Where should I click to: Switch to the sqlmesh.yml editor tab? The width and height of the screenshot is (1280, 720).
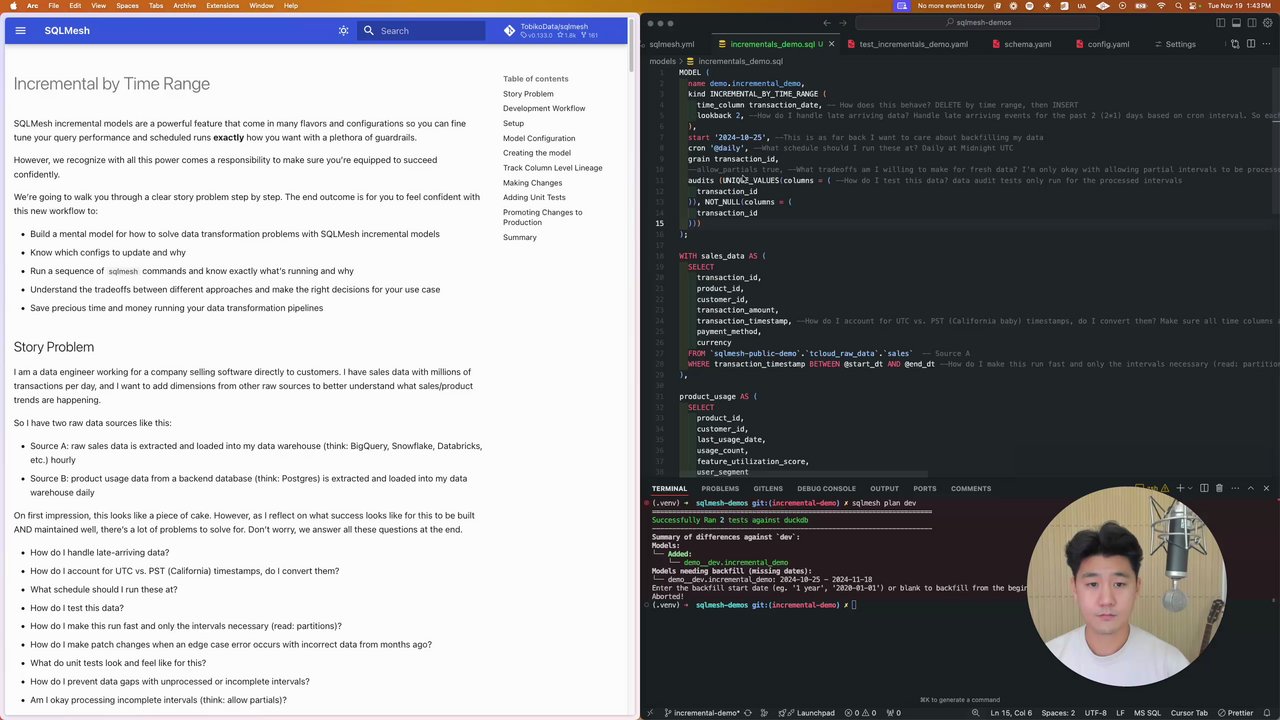tap(671, 44)
